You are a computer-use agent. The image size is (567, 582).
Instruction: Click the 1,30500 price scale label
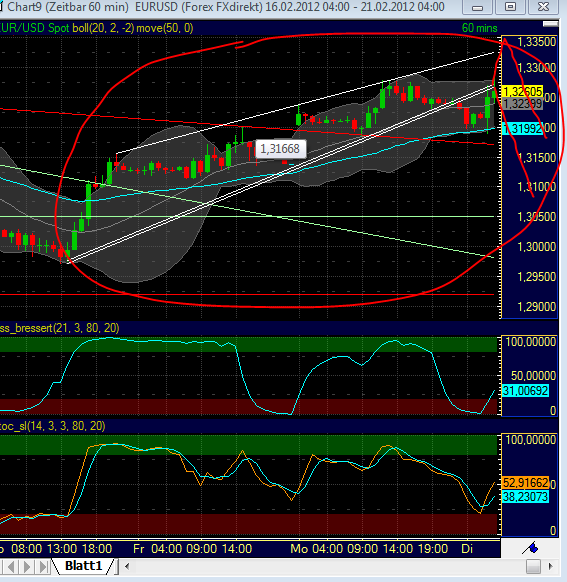[537, 216]
